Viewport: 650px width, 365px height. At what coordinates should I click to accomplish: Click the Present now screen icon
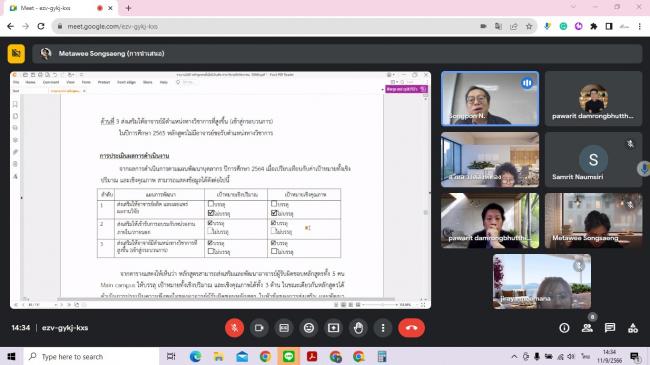(x=333, y=328)
